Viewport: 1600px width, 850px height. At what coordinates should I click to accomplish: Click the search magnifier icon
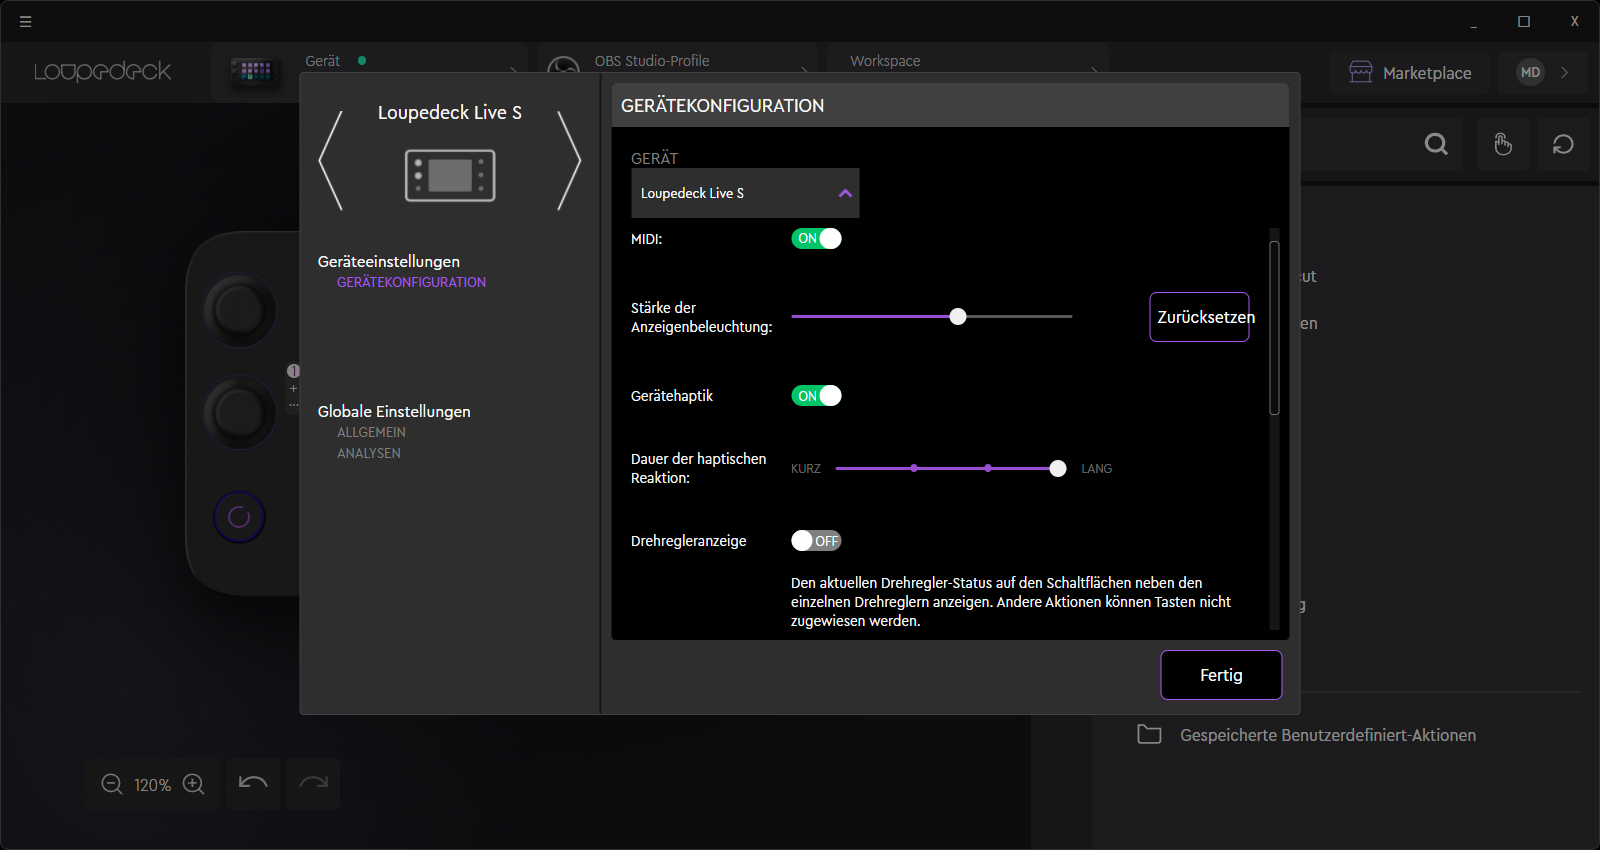[1436, 144]
